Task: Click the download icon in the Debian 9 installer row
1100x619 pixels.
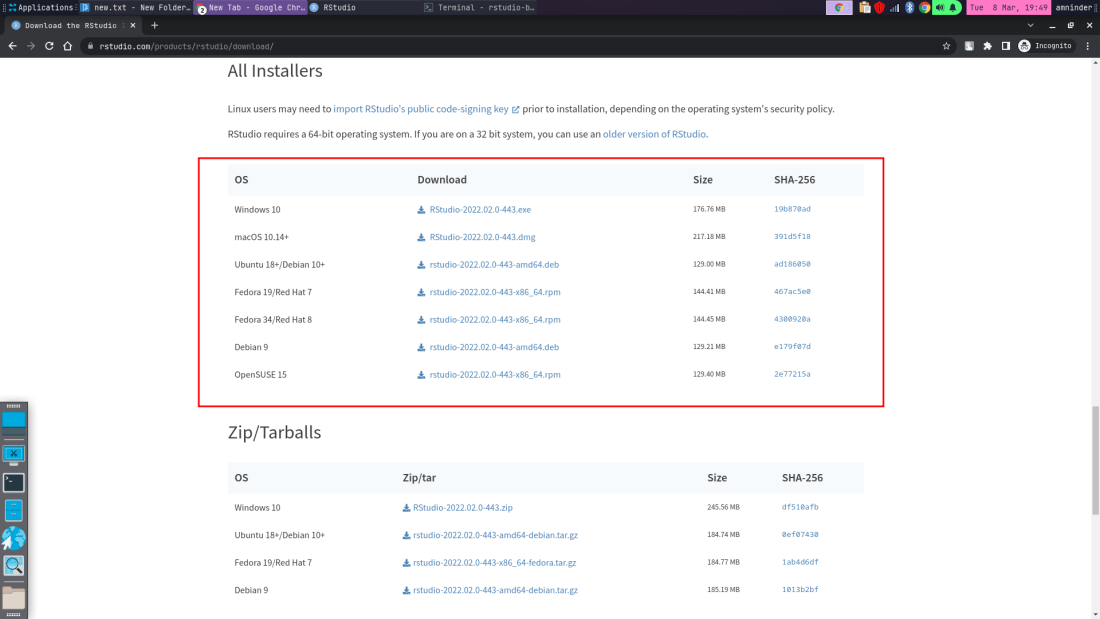Action: coord(421,347)
